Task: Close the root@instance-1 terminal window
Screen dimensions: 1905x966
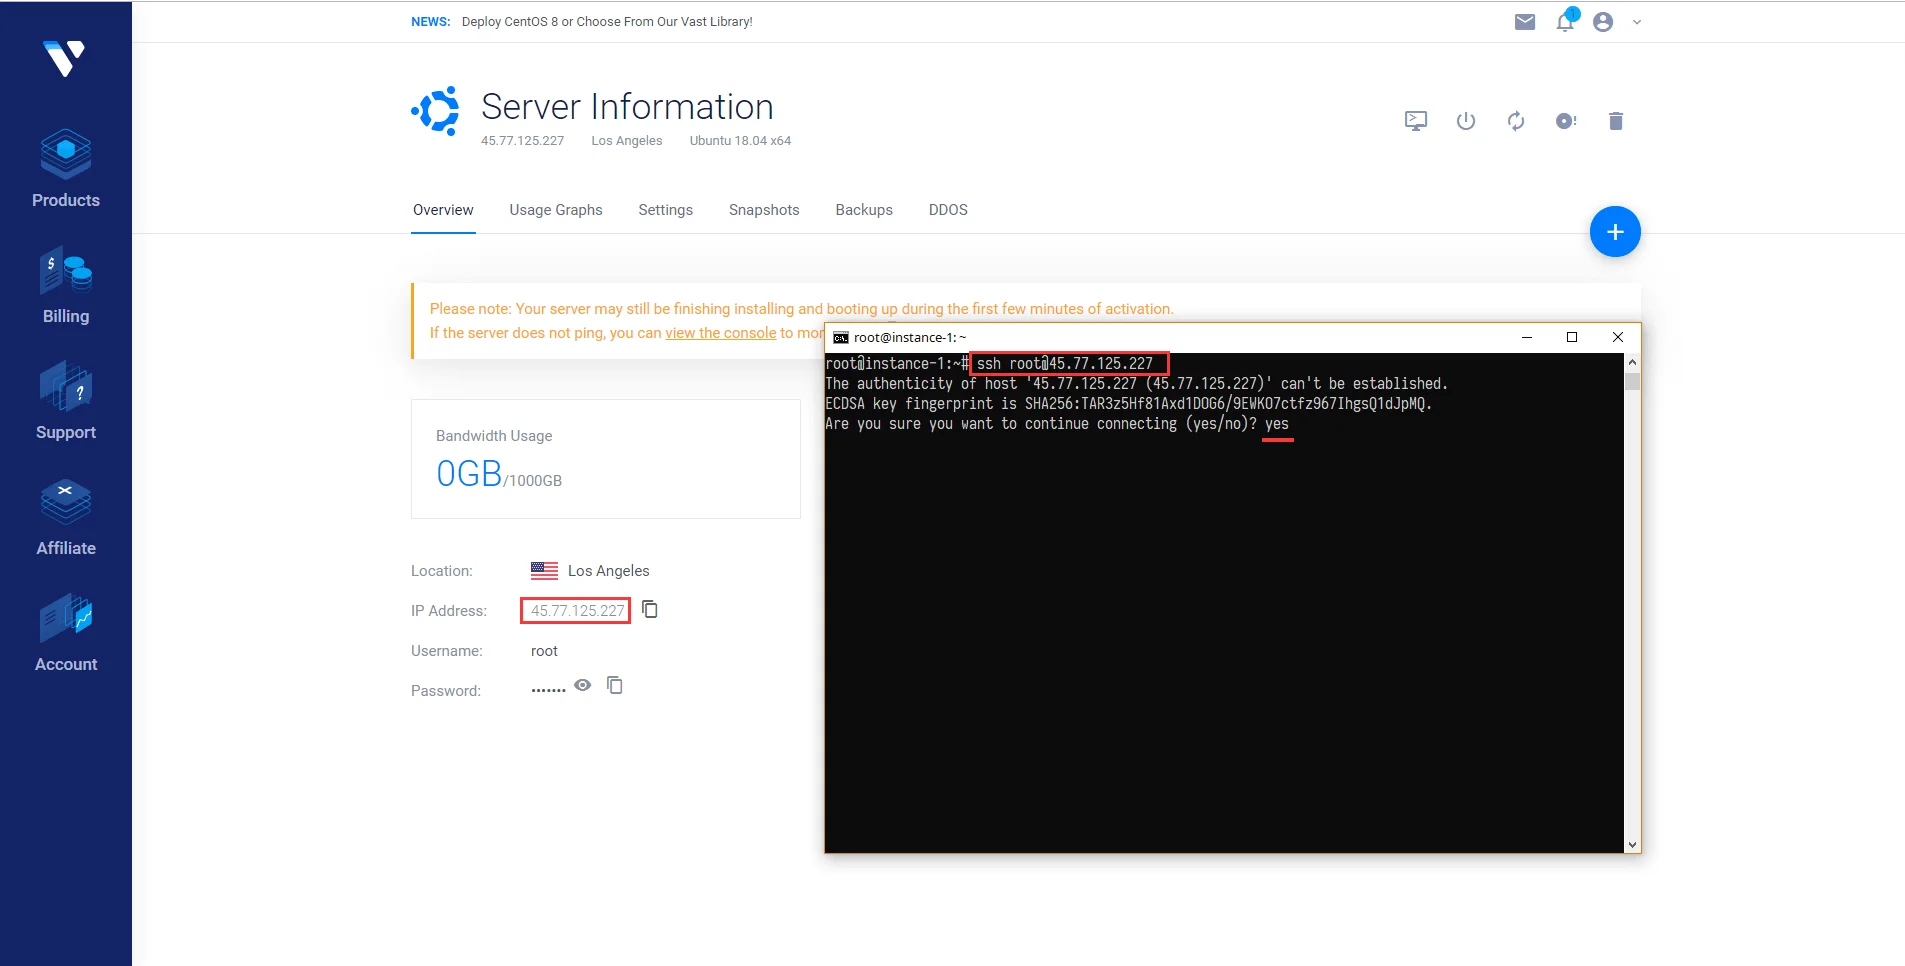Action: (1618, 337)
